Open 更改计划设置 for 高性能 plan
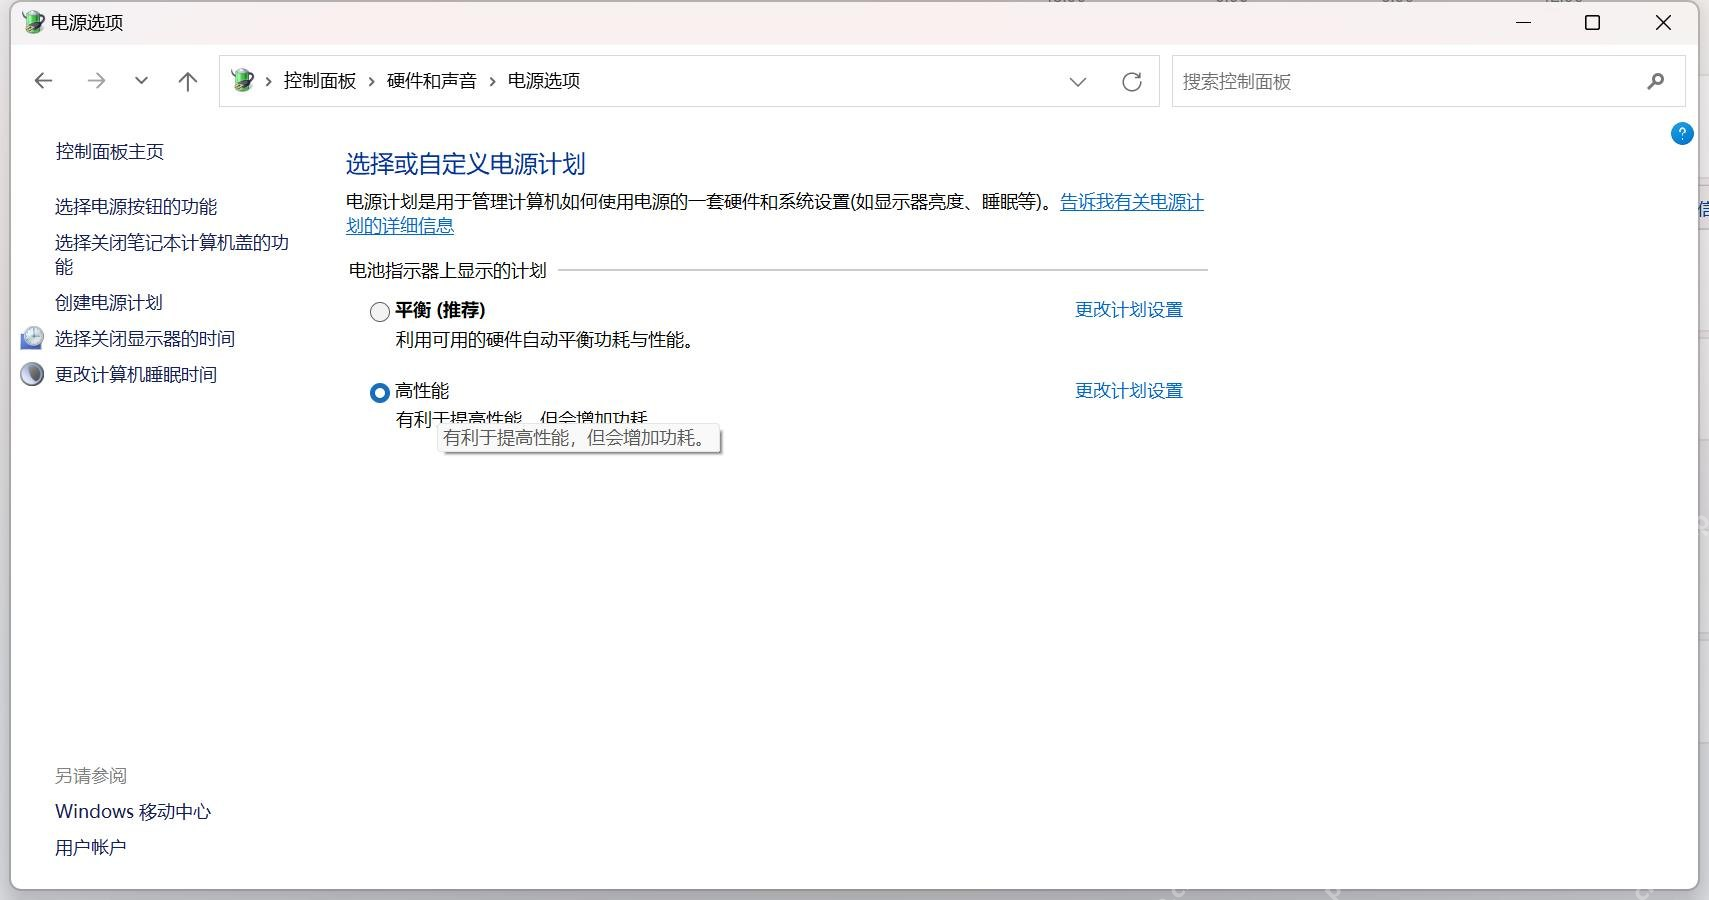1709x900 pixels. (1128, 391)
